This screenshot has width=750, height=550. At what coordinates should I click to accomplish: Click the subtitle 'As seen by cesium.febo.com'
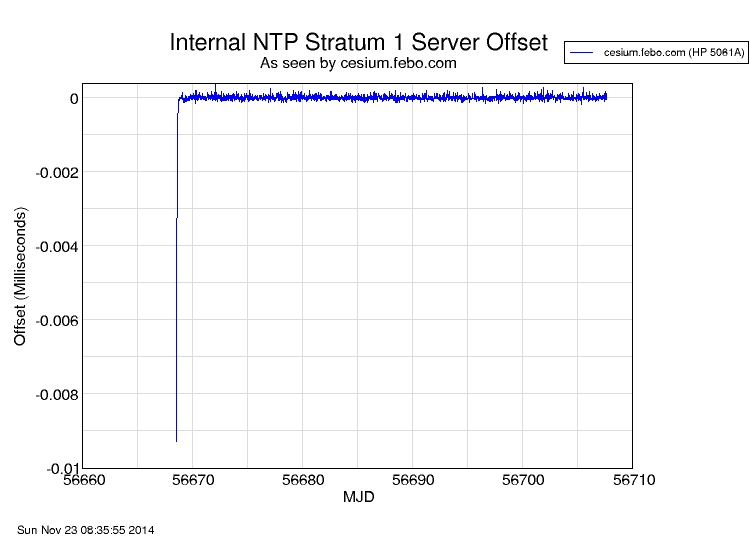pos(358,63)
